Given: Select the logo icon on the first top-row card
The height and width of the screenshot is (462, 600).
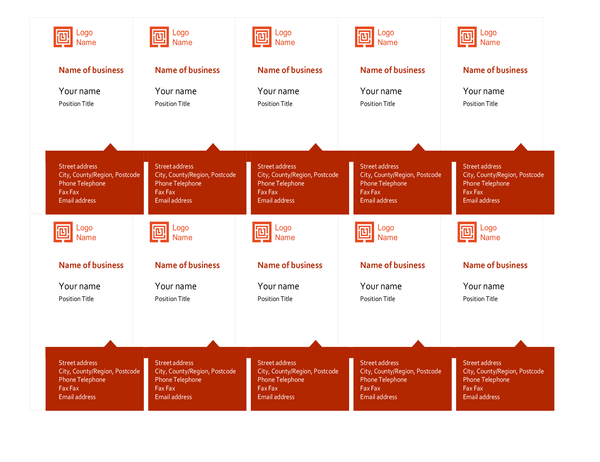Looking at the screenshot, I should tap(63, 37).
